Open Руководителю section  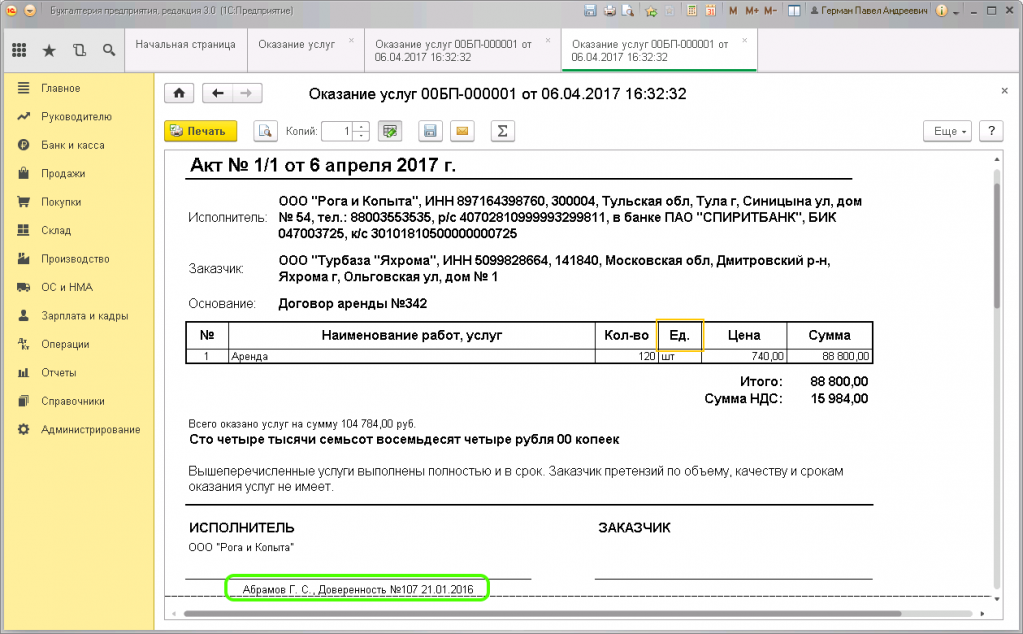tap(76, 117)
